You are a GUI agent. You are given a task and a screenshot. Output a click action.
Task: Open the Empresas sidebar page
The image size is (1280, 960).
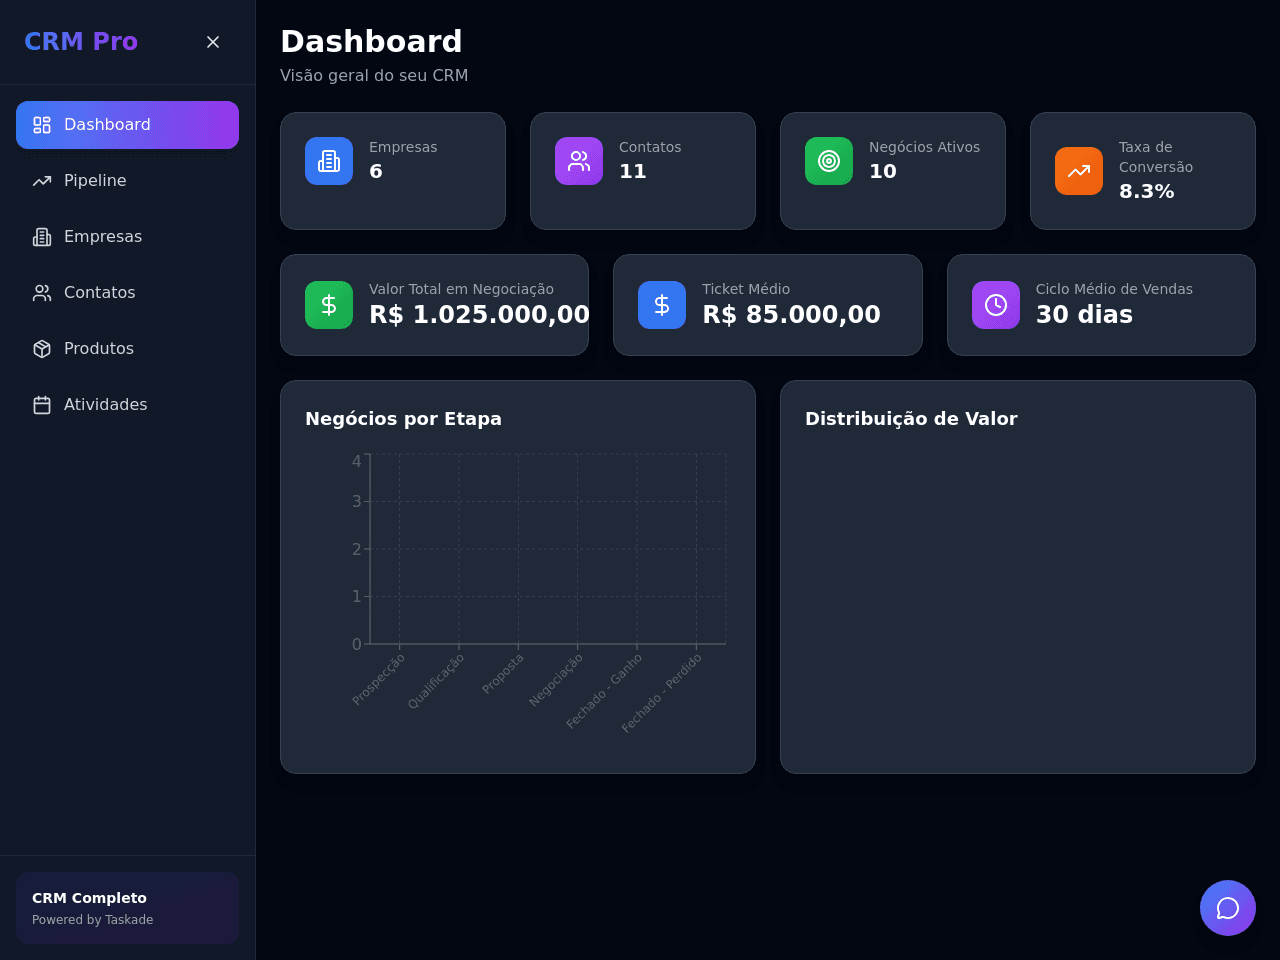click(127, 237)
